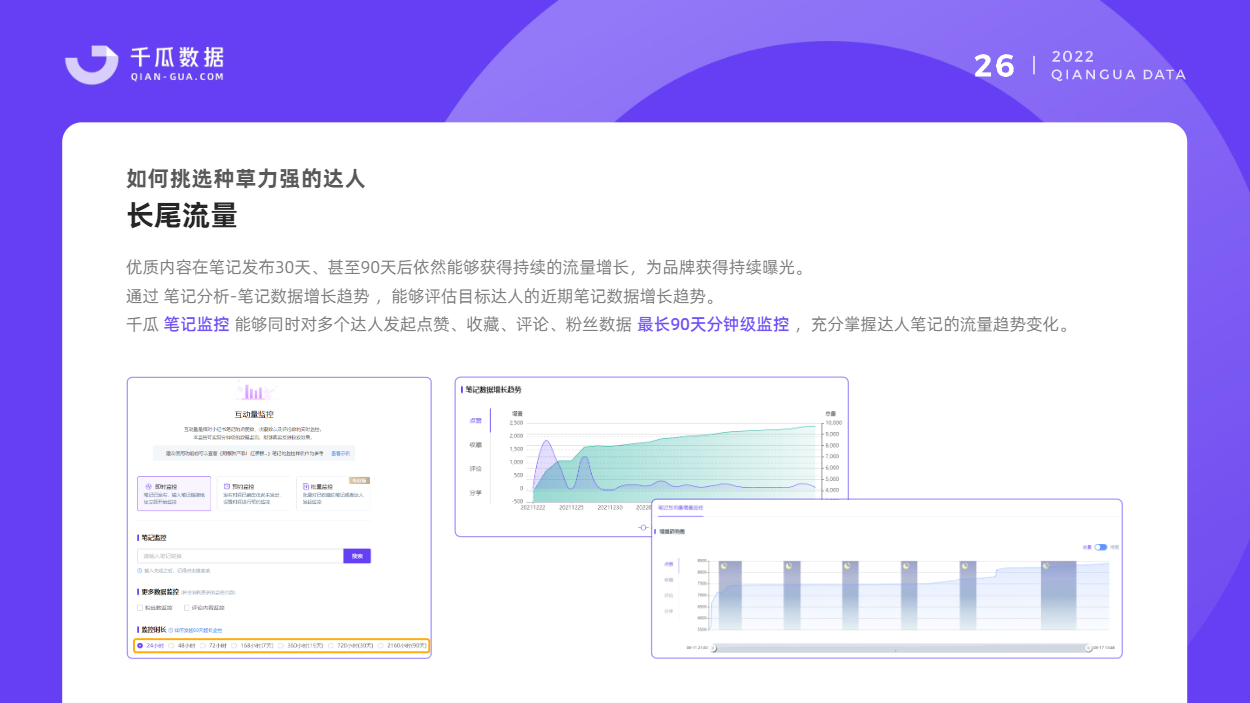Screen dimensions: 1250x703
Task: Open the 查看示例 link
Action: tap(340, 453)
